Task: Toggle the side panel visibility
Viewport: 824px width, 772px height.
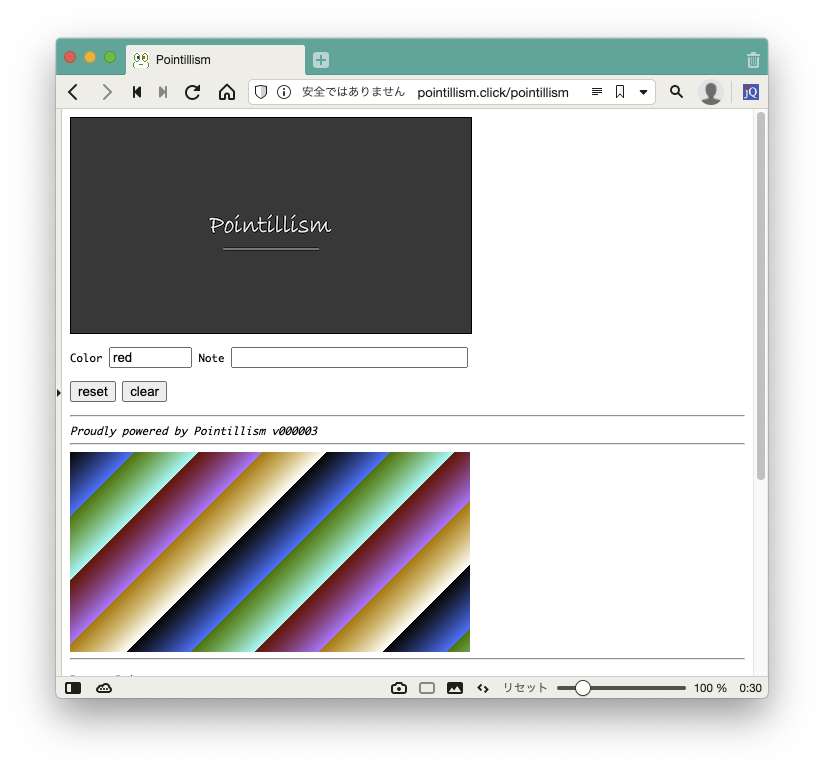Action: [73, 688]
